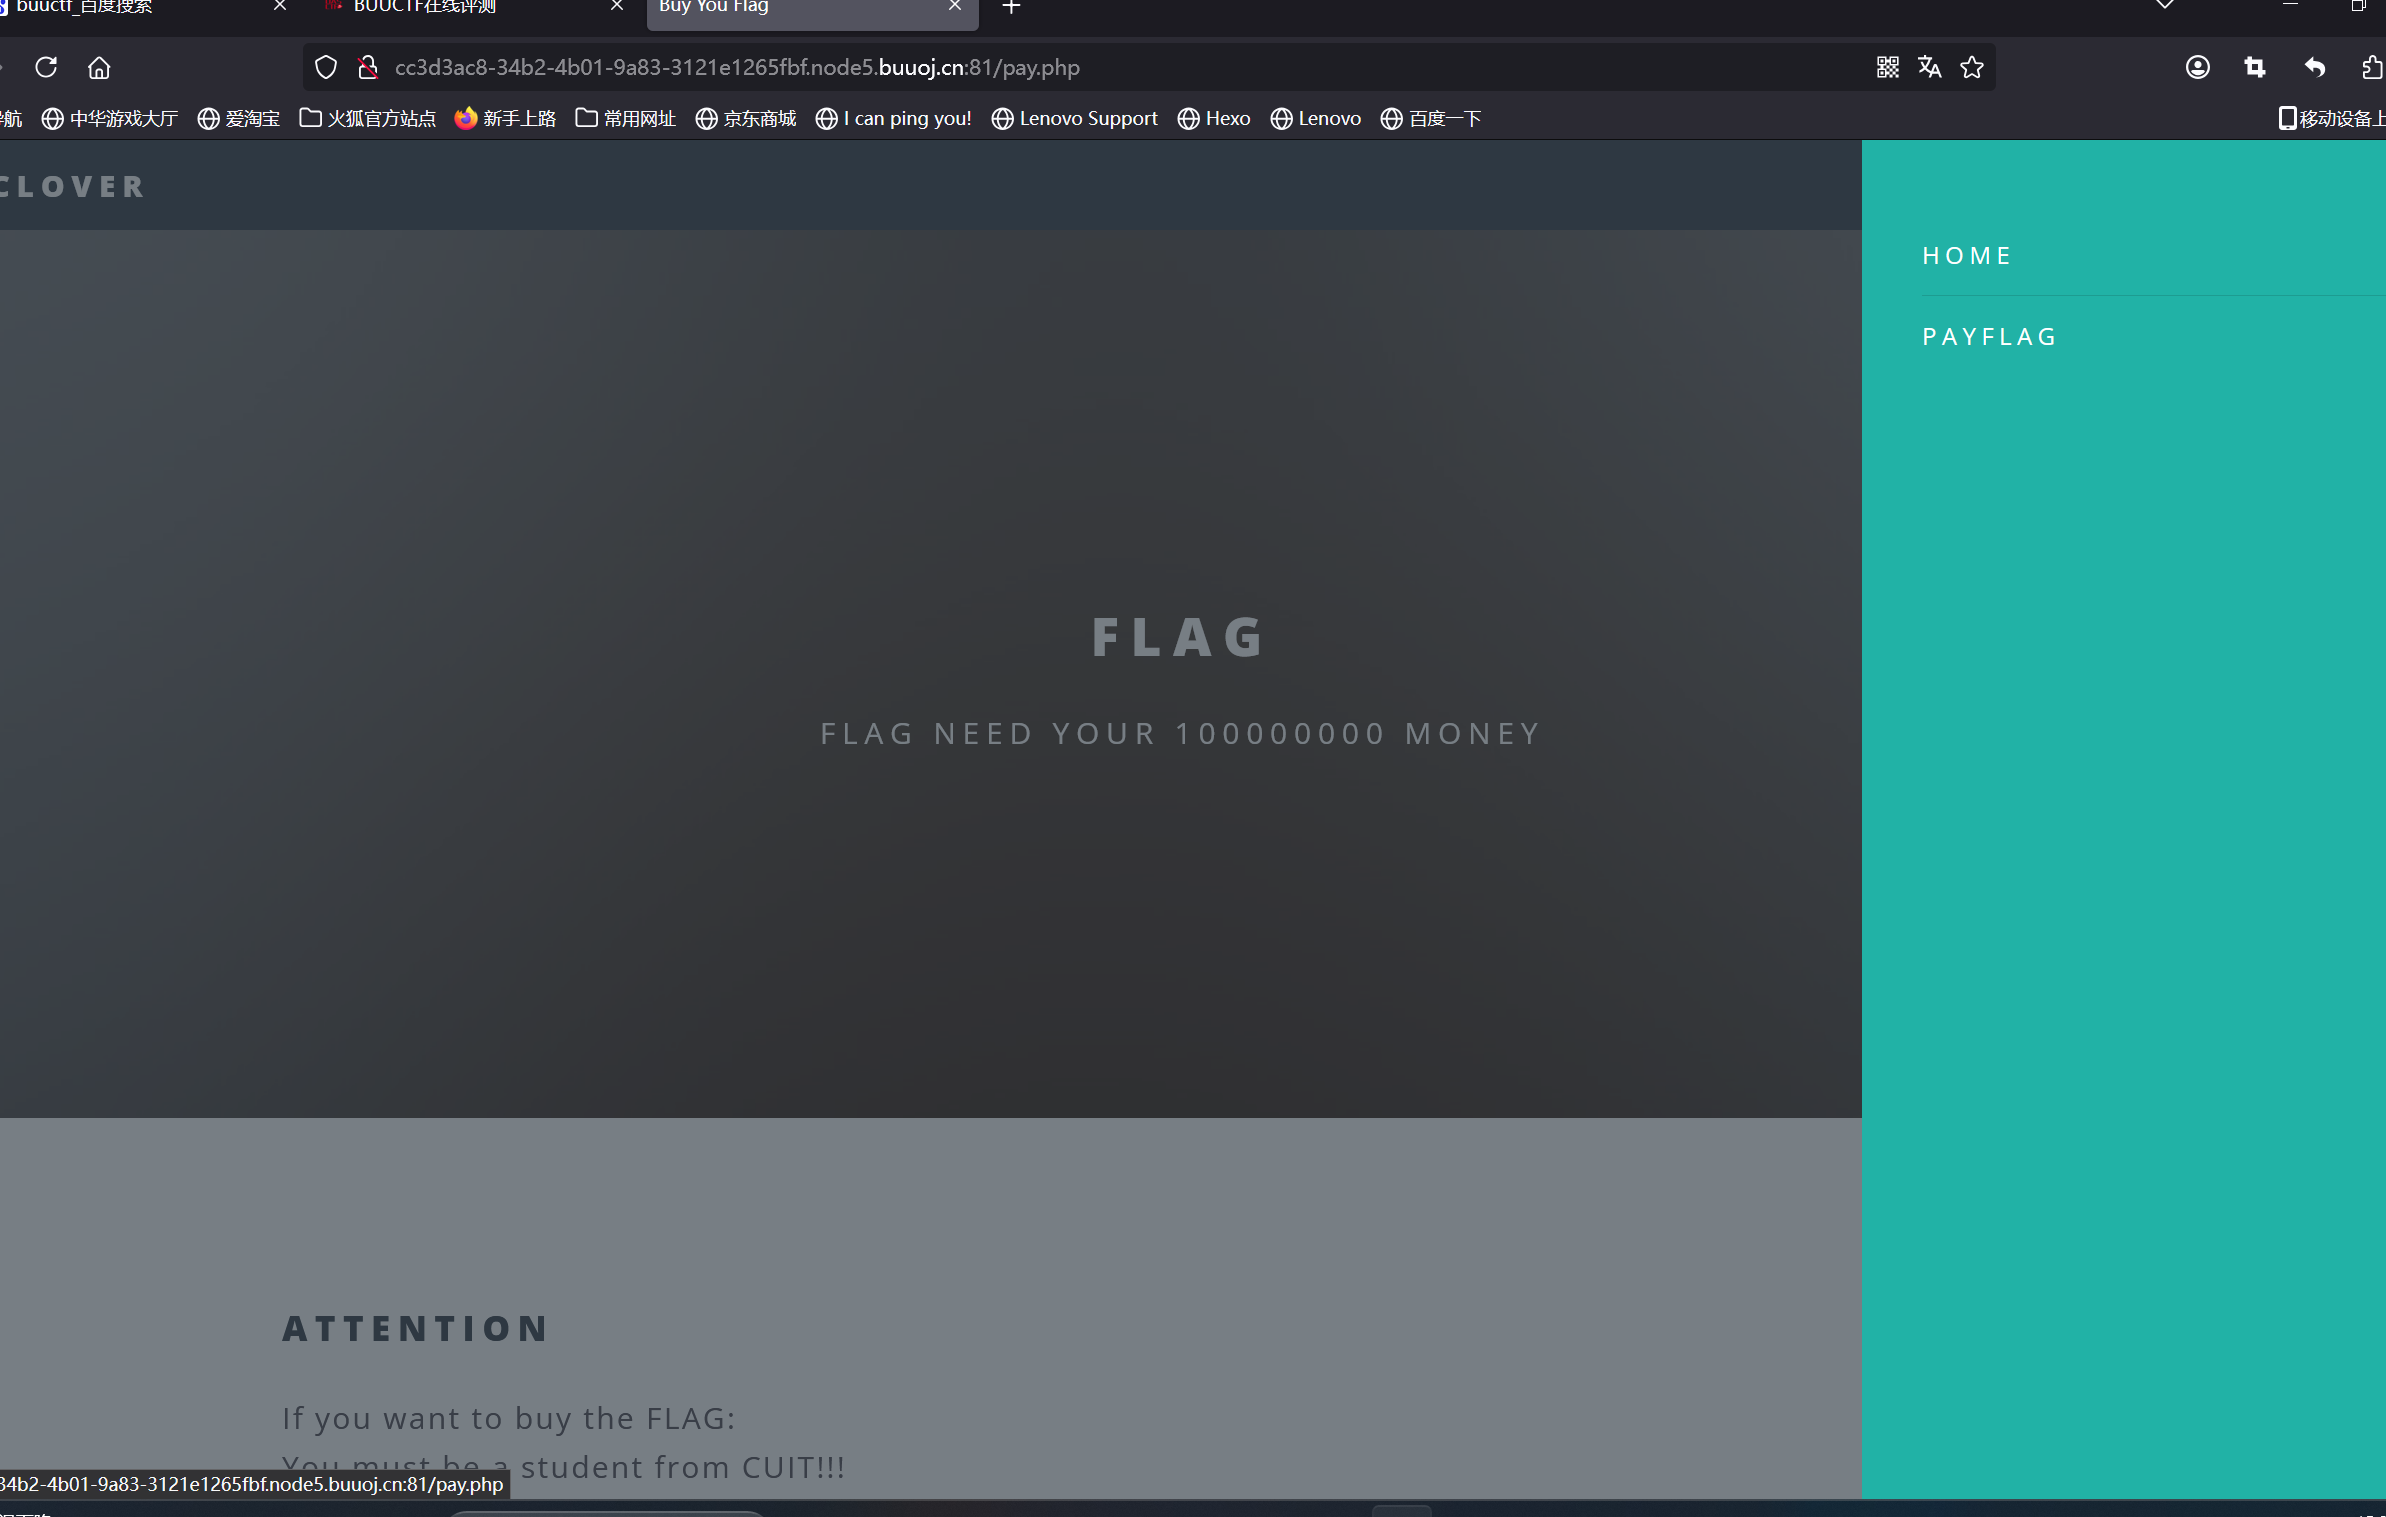The height and width of the screenshot is (1517, 2386).
Task: Click the screenshot crop icon
Action: (2254, 67)
